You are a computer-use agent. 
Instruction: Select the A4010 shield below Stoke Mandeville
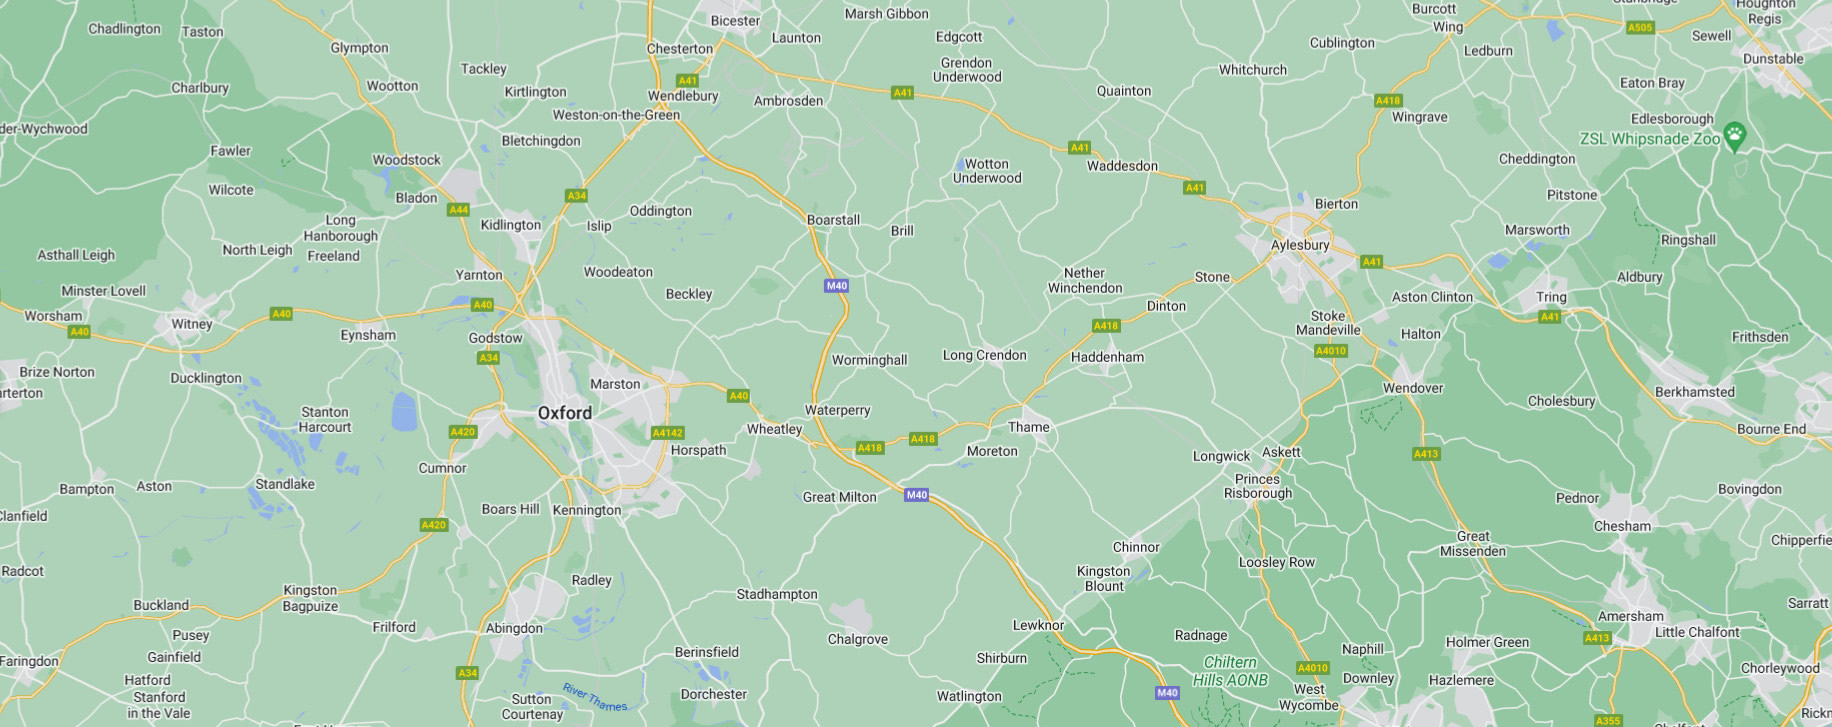pyautogui.click(x=1331, y=351)
